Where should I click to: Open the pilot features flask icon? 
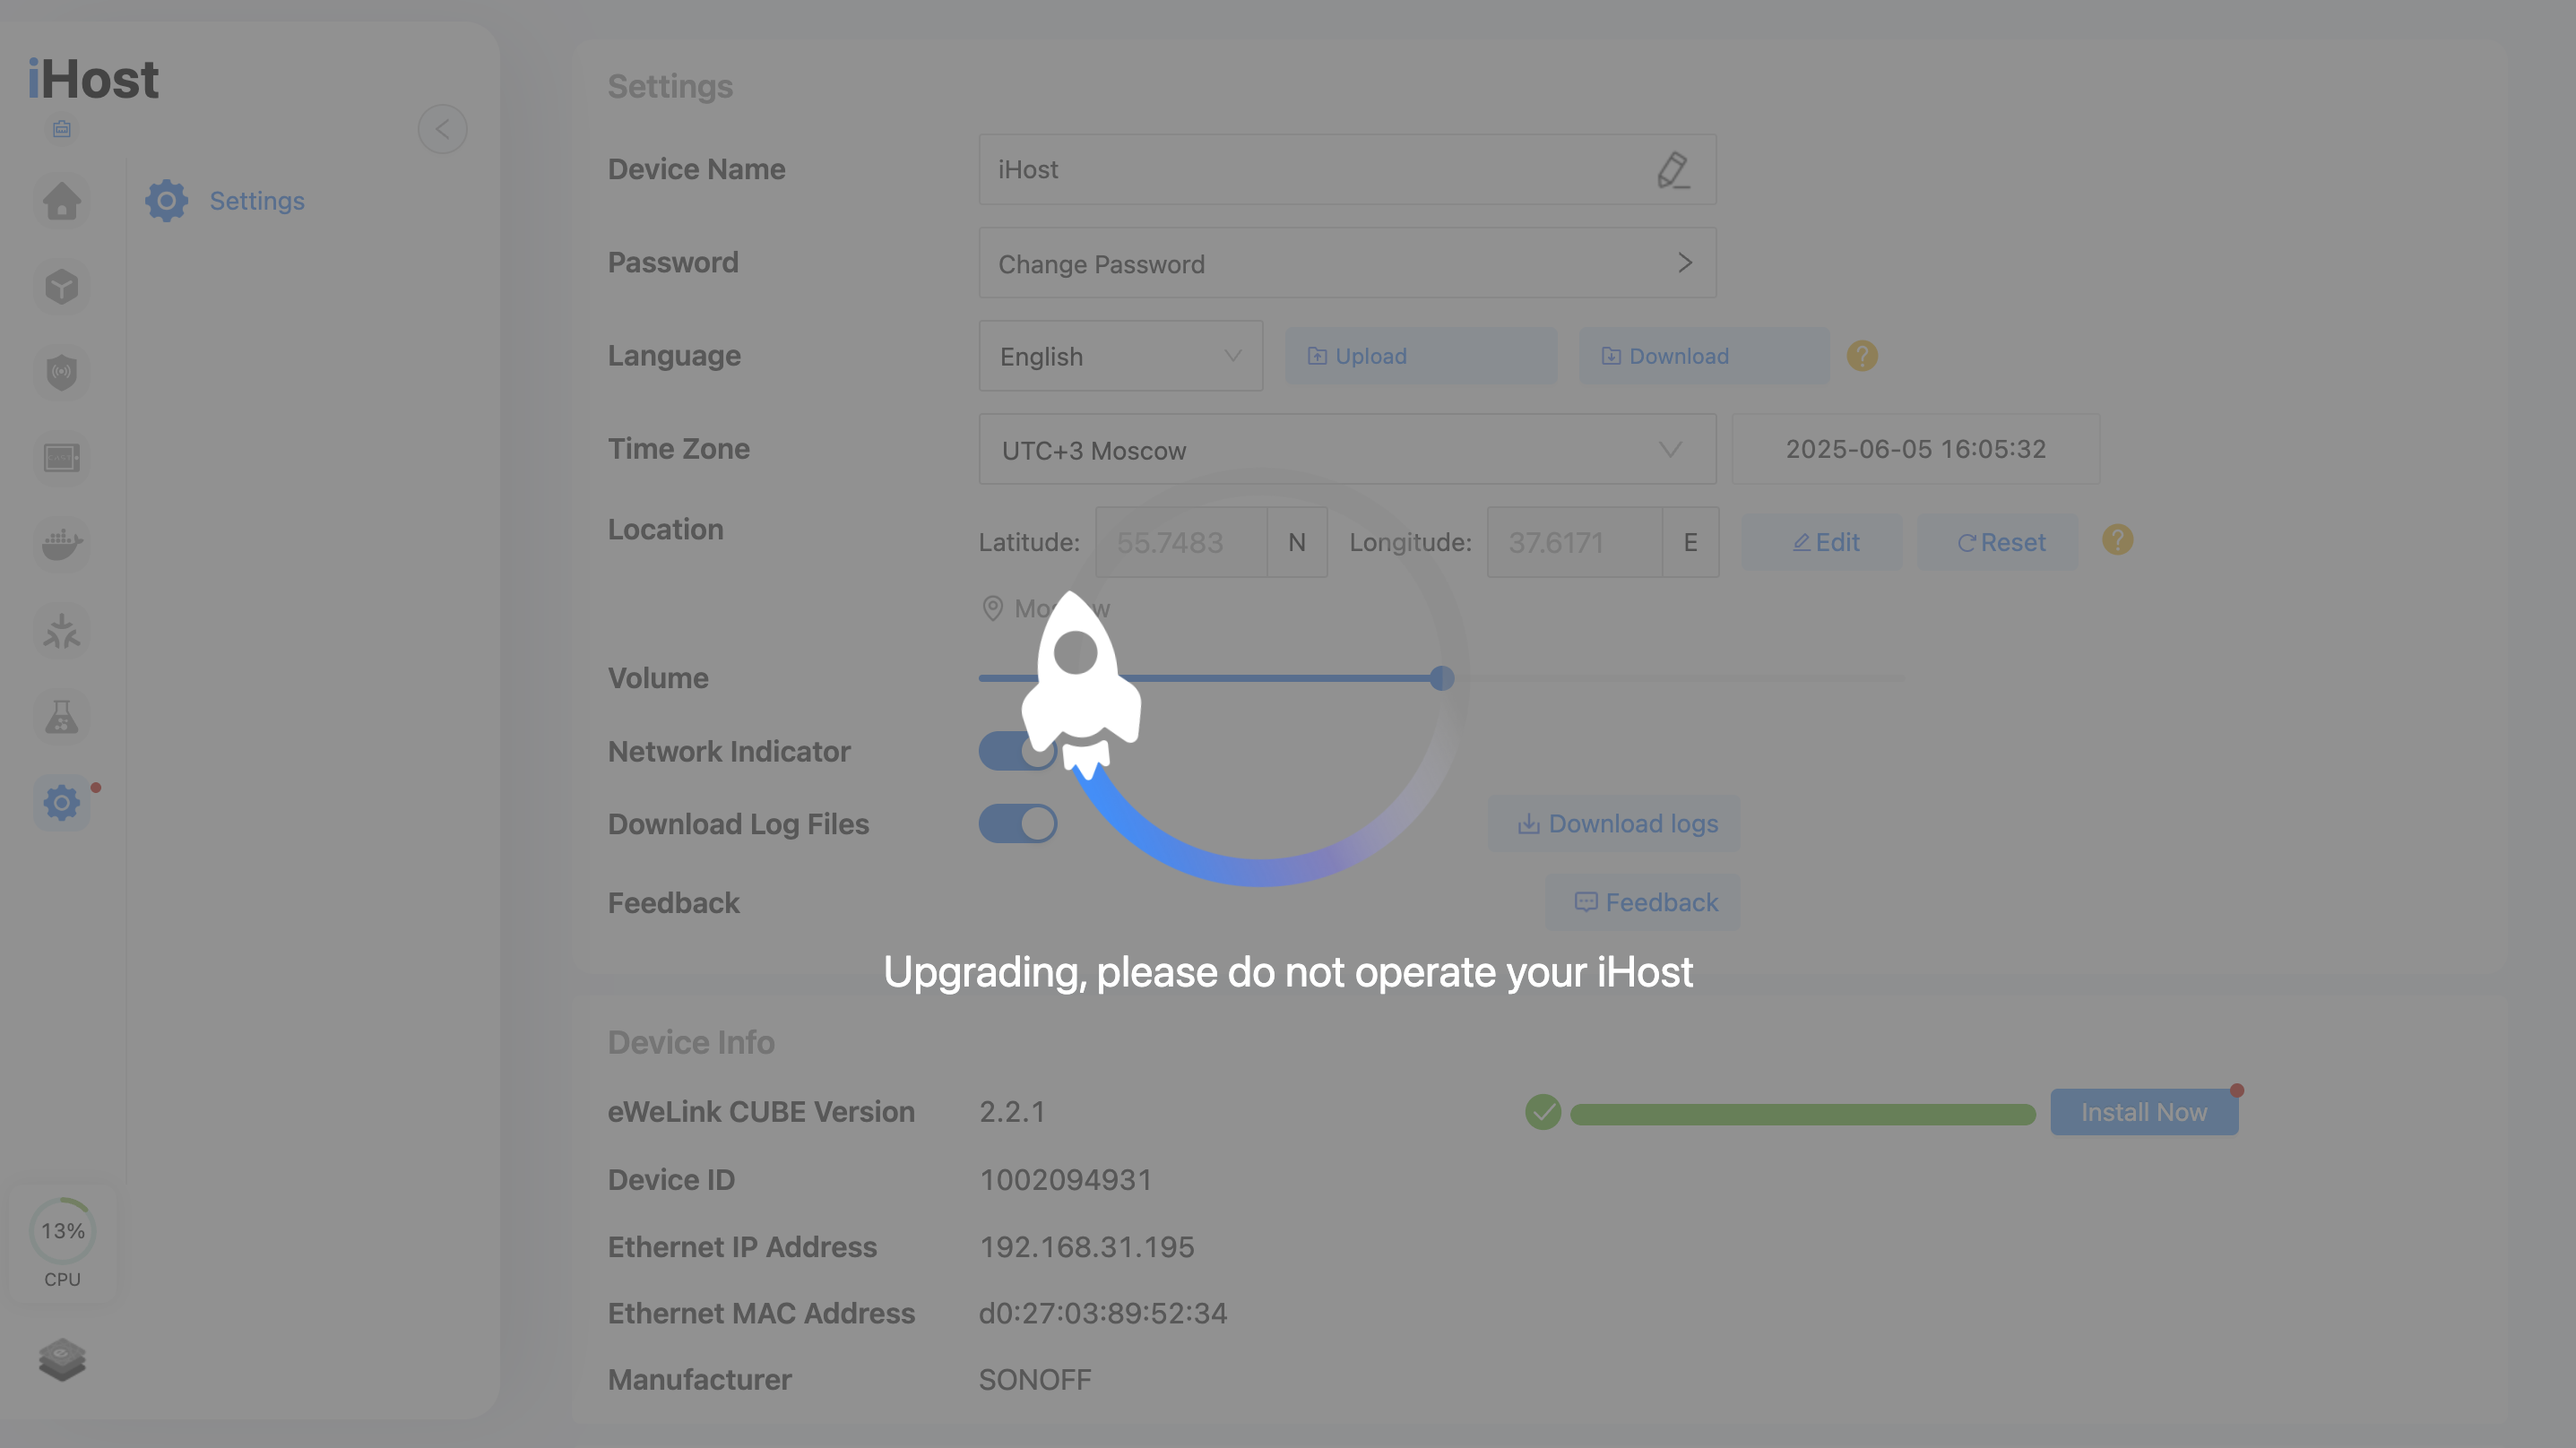coord(62,716)
